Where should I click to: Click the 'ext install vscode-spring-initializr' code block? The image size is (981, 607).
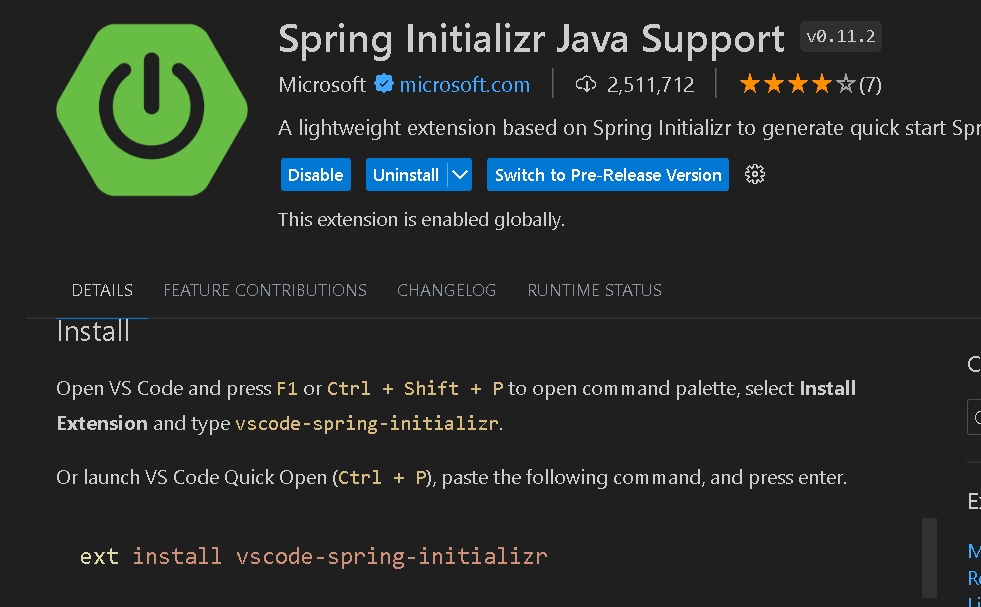[x=313, y=556]
